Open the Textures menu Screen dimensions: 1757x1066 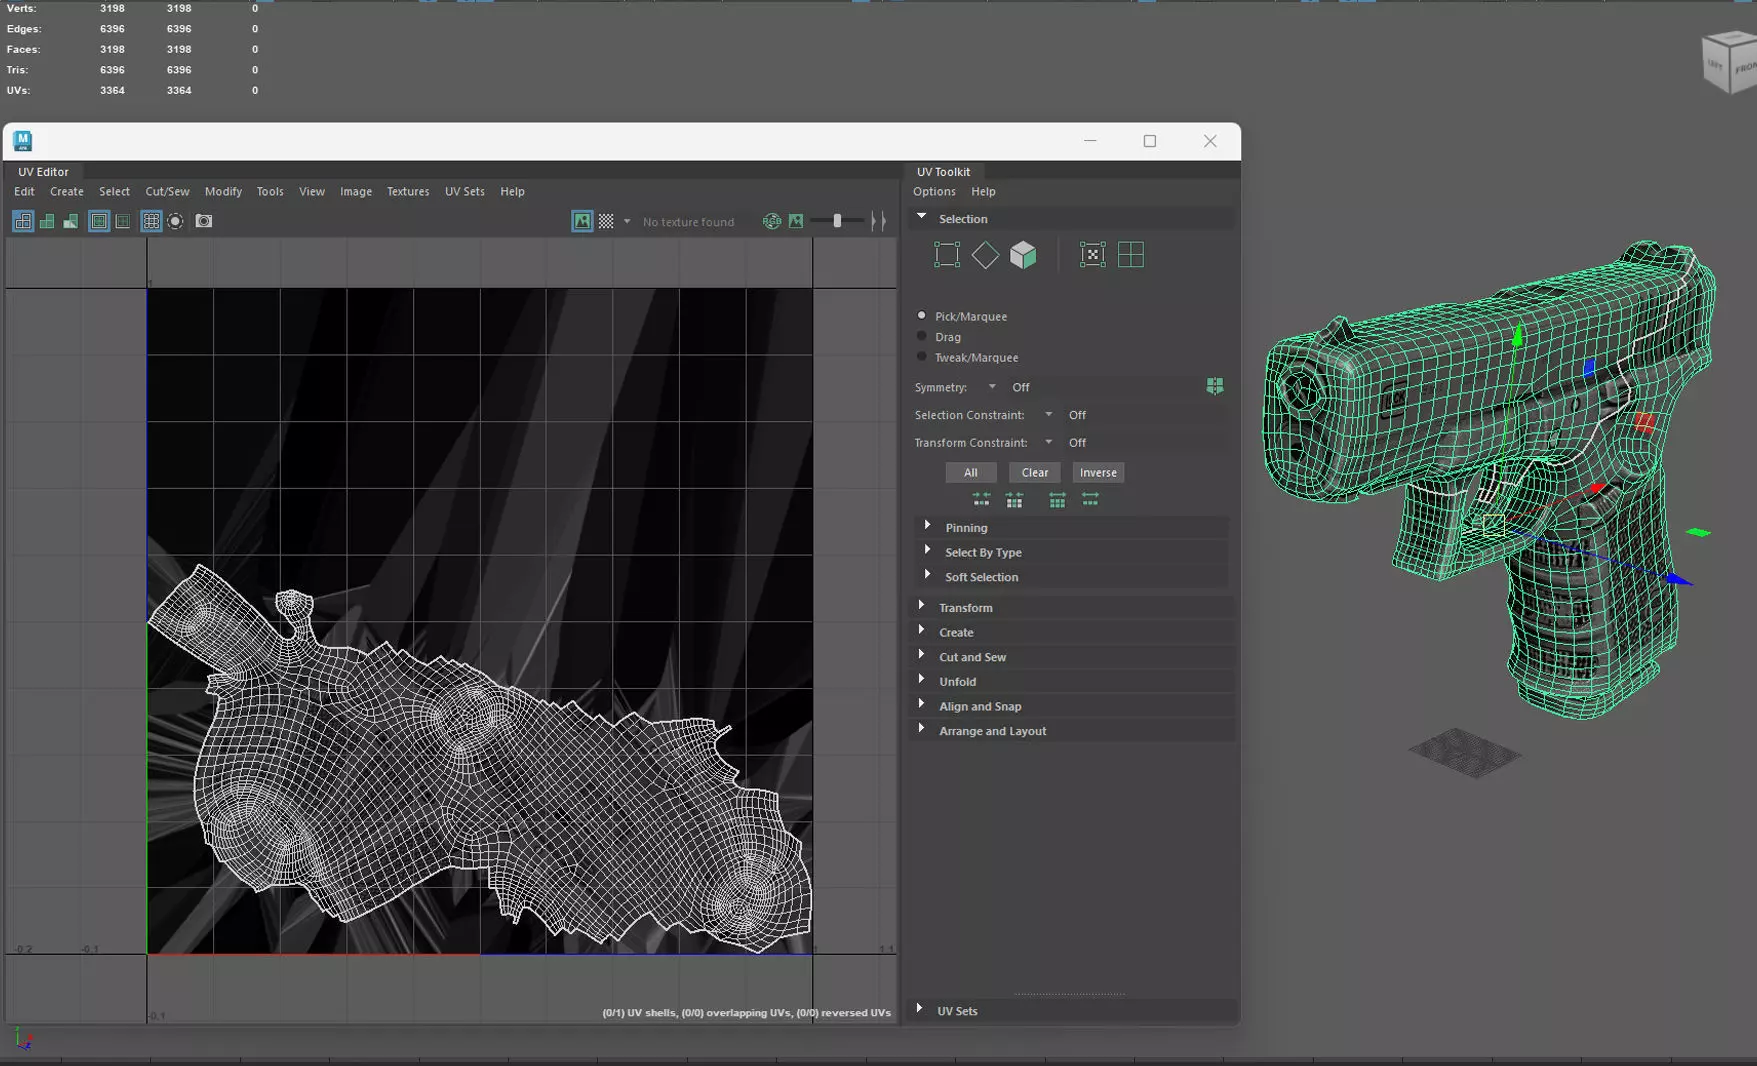(407, 191)
